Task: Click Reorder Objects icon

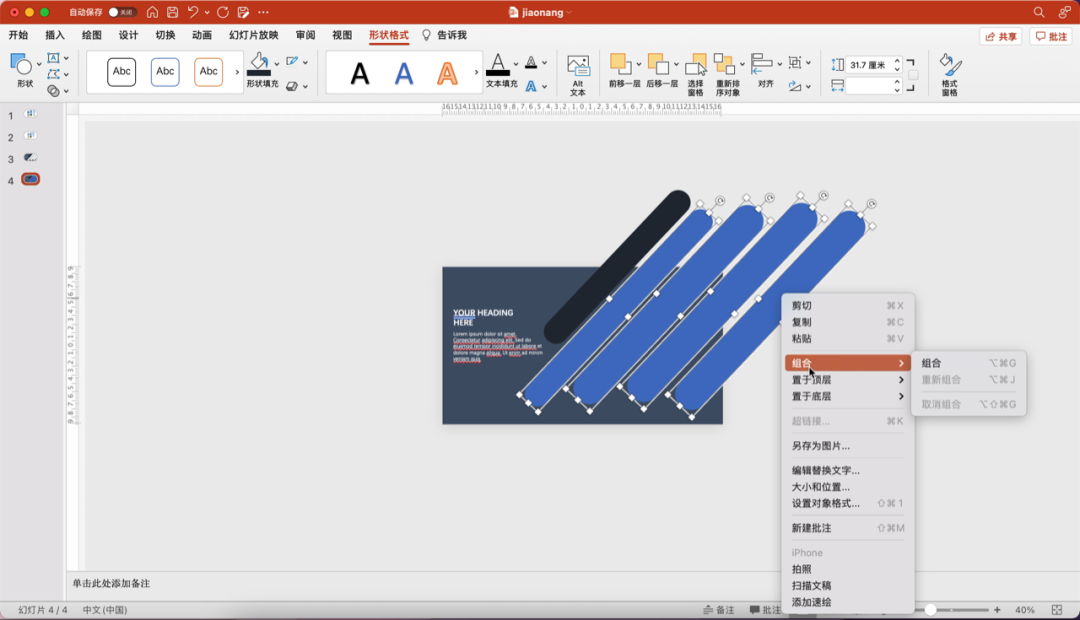Action: (724, 64)
